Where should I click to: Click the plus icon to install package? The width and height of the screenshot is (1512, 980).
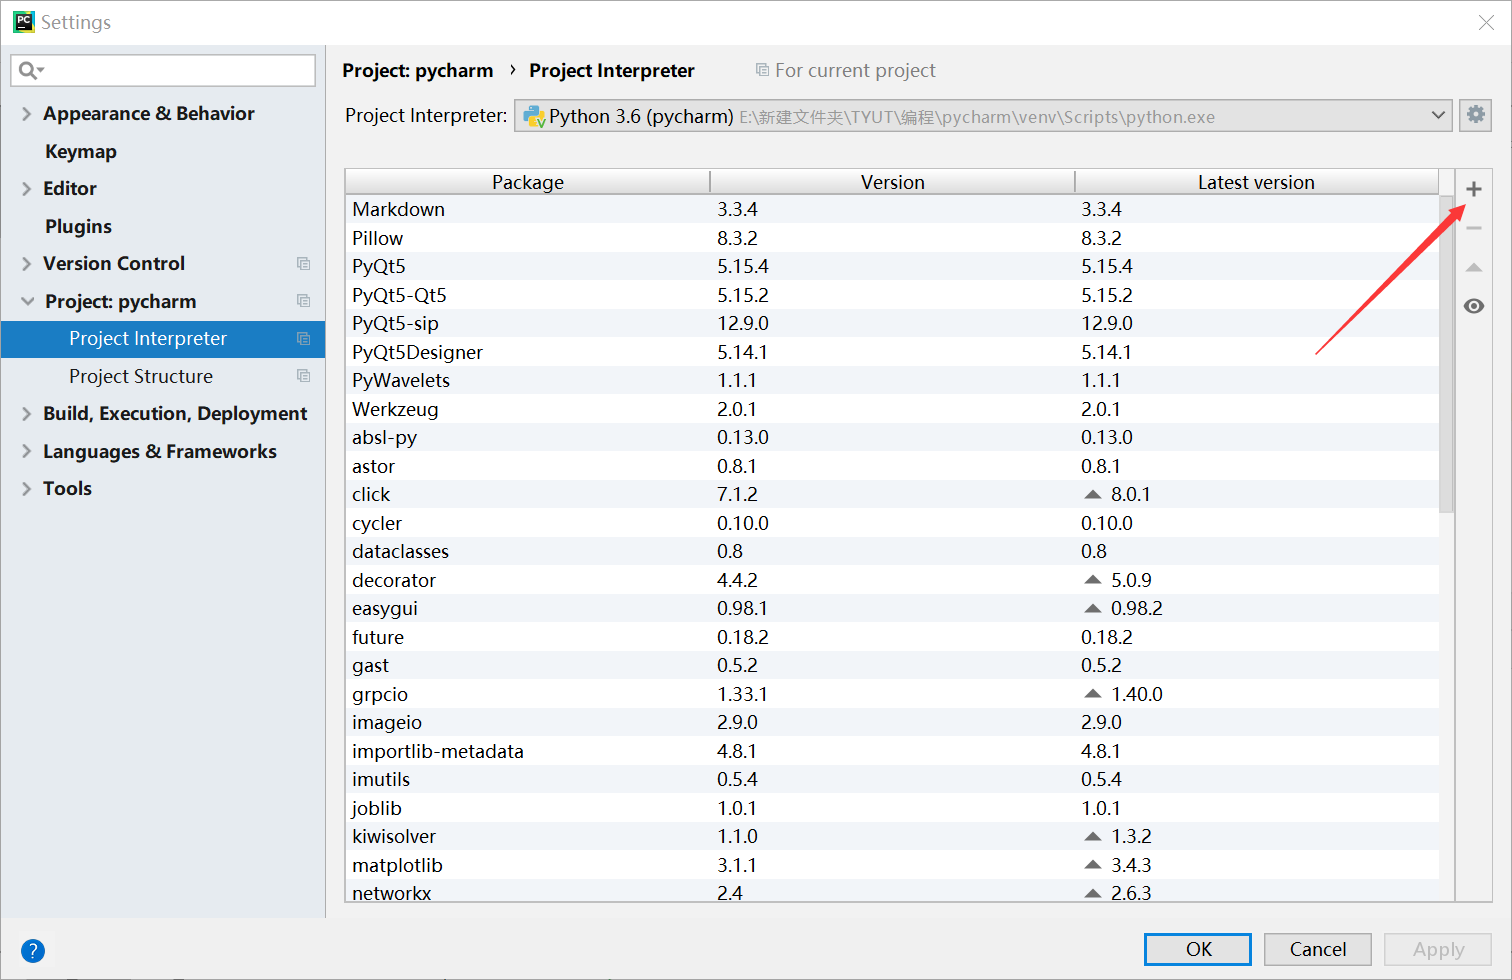[1473, 189]
